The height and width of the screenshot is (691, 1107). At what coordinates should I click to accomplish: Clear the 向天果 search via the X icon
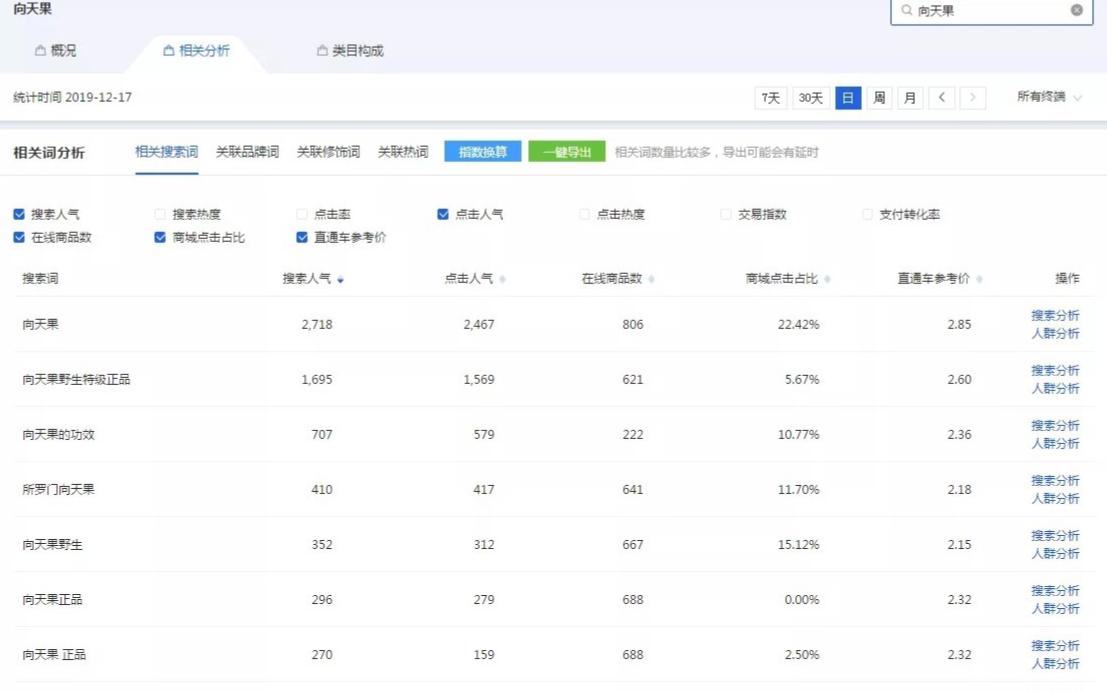(1076, 11)
